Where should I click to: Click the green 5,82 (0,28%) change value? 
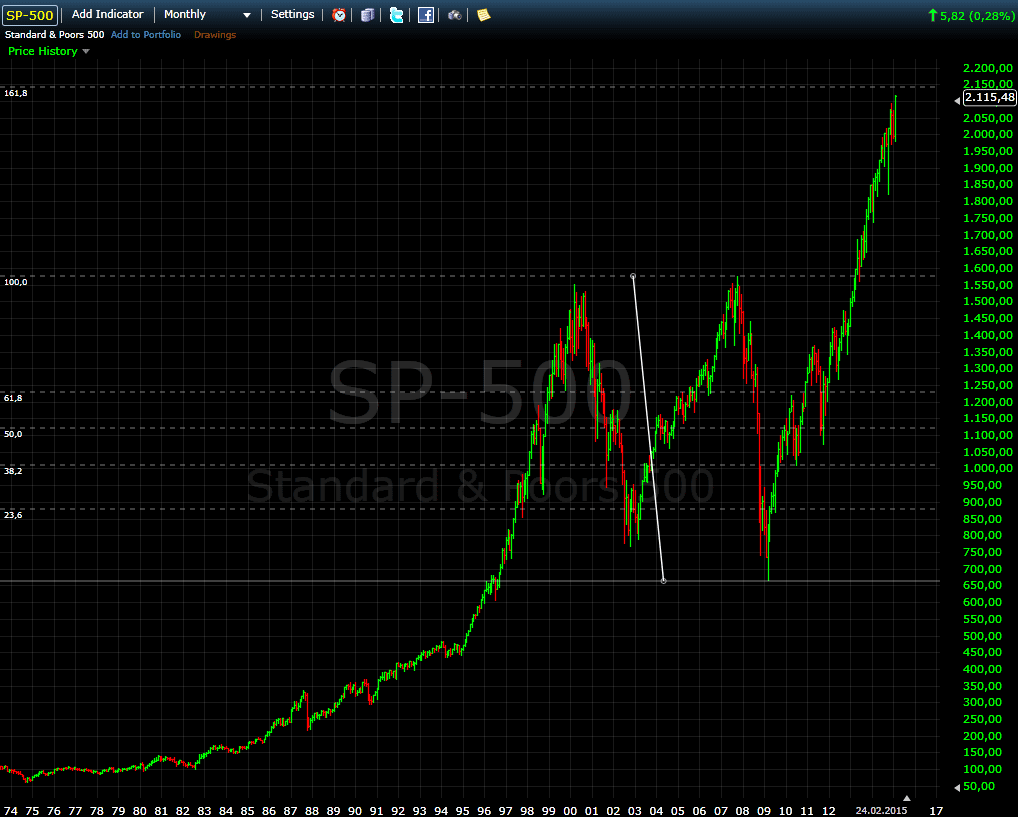976,16
